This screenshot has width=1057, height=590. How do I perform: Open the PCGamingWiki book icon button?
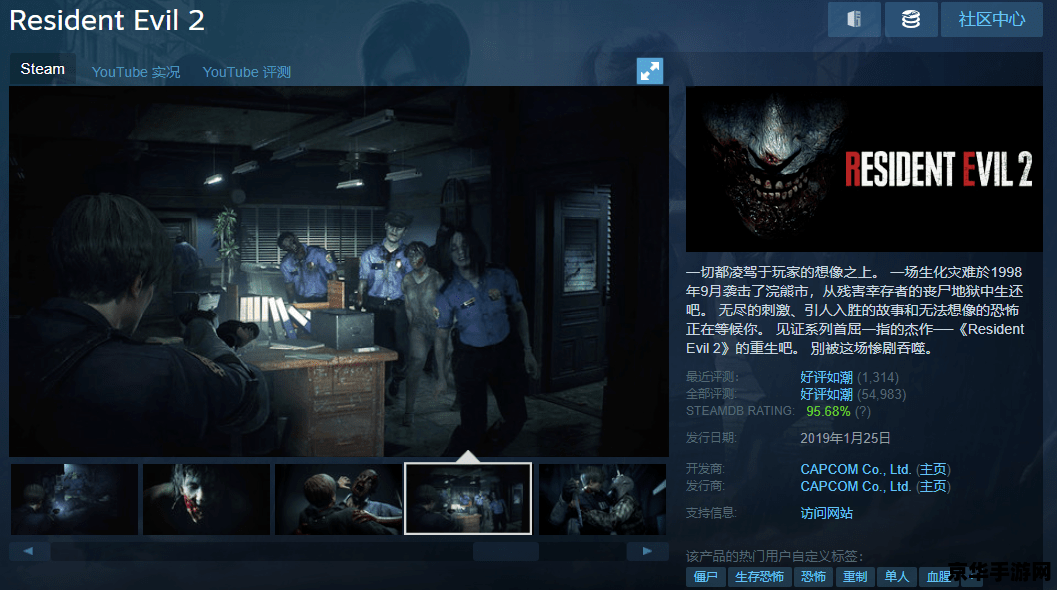tap(854, 19)
